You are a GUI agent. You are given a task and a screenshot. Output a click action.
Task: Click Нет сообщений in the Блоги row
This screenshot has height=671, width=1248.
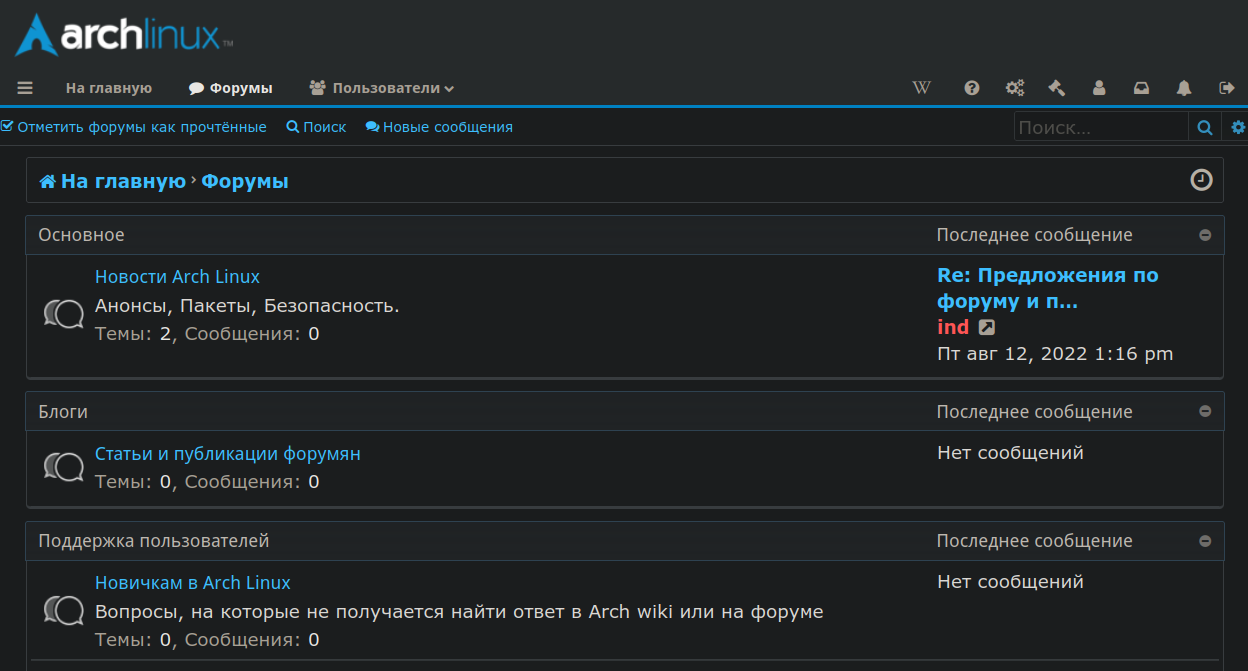point(1010,453)
